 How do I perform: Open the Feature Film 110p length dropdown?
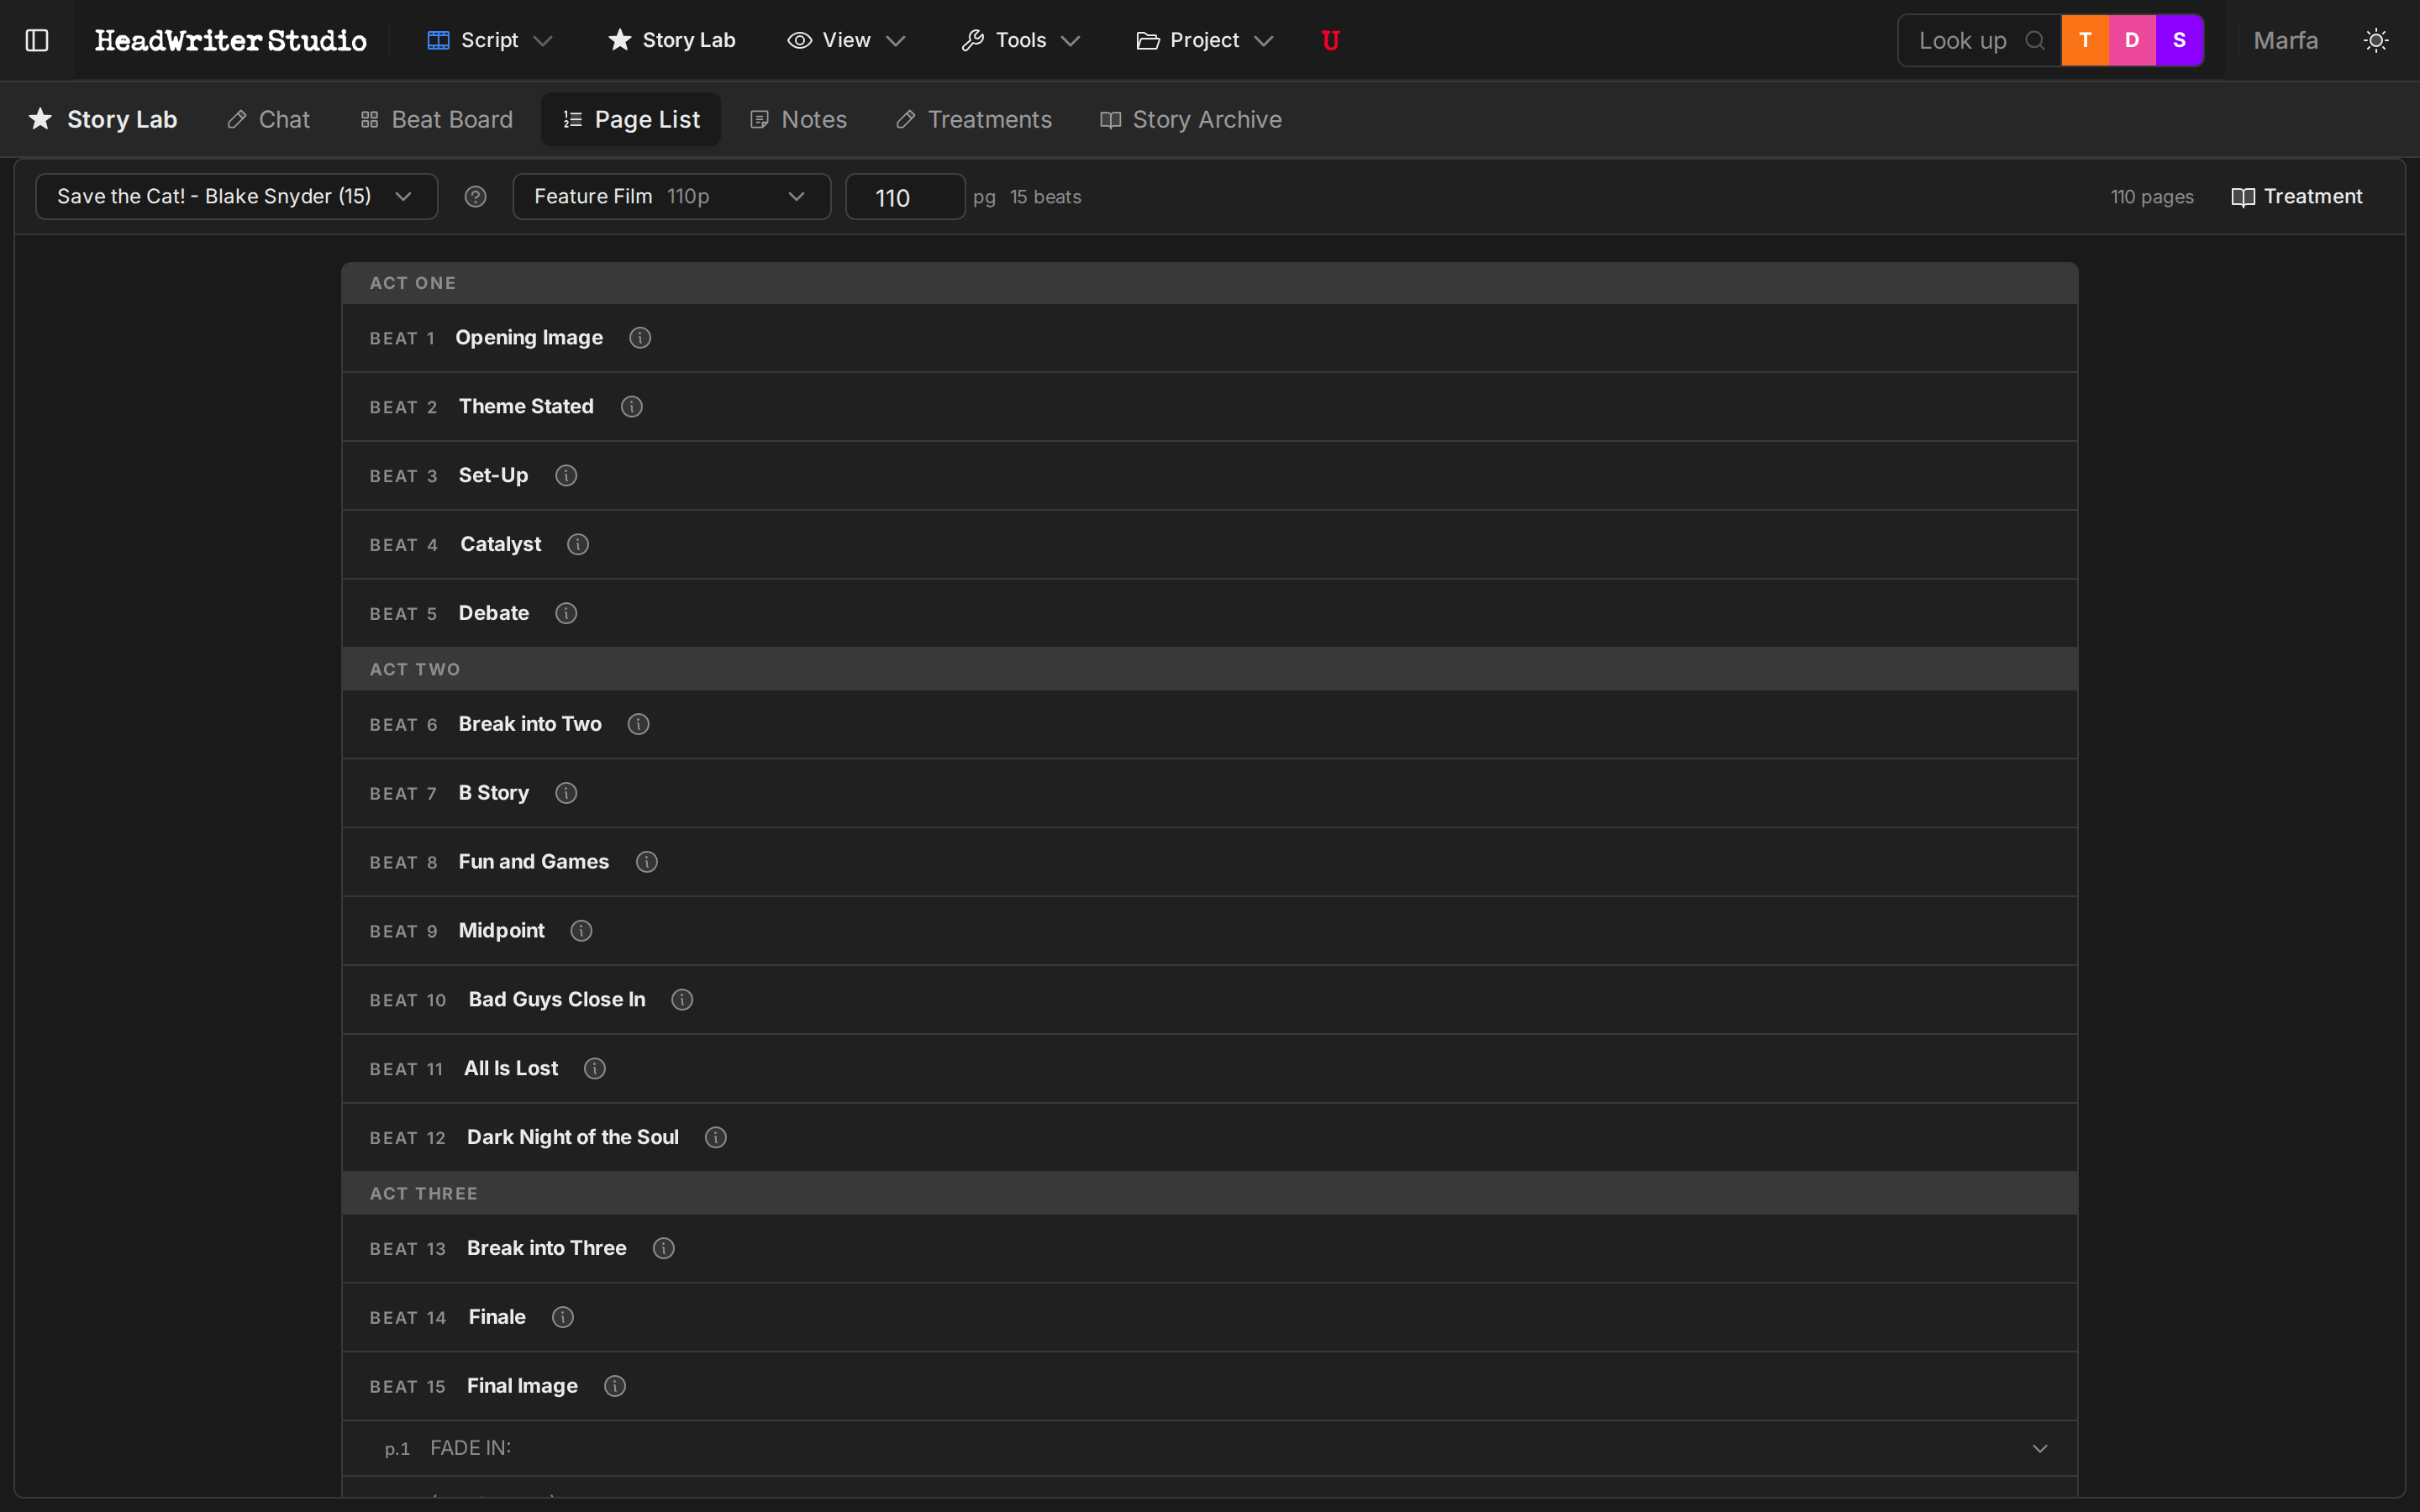tap(671, 196)
